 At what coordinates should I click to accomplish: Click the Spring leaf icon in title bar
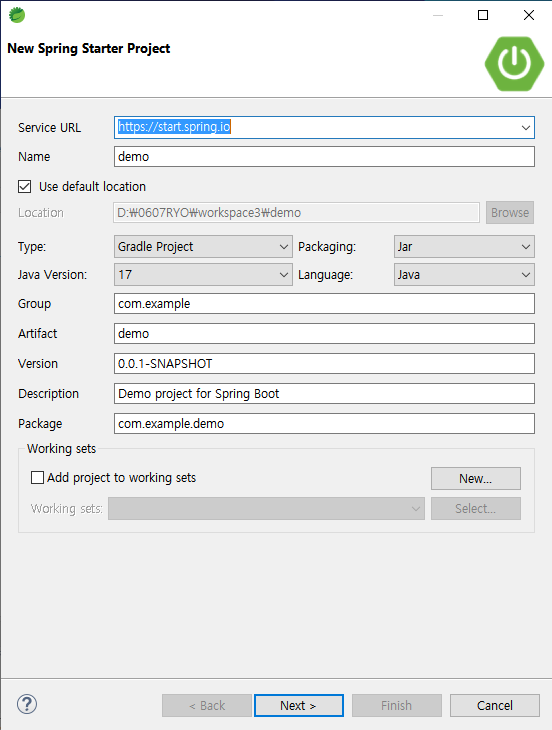pos(17,15)
